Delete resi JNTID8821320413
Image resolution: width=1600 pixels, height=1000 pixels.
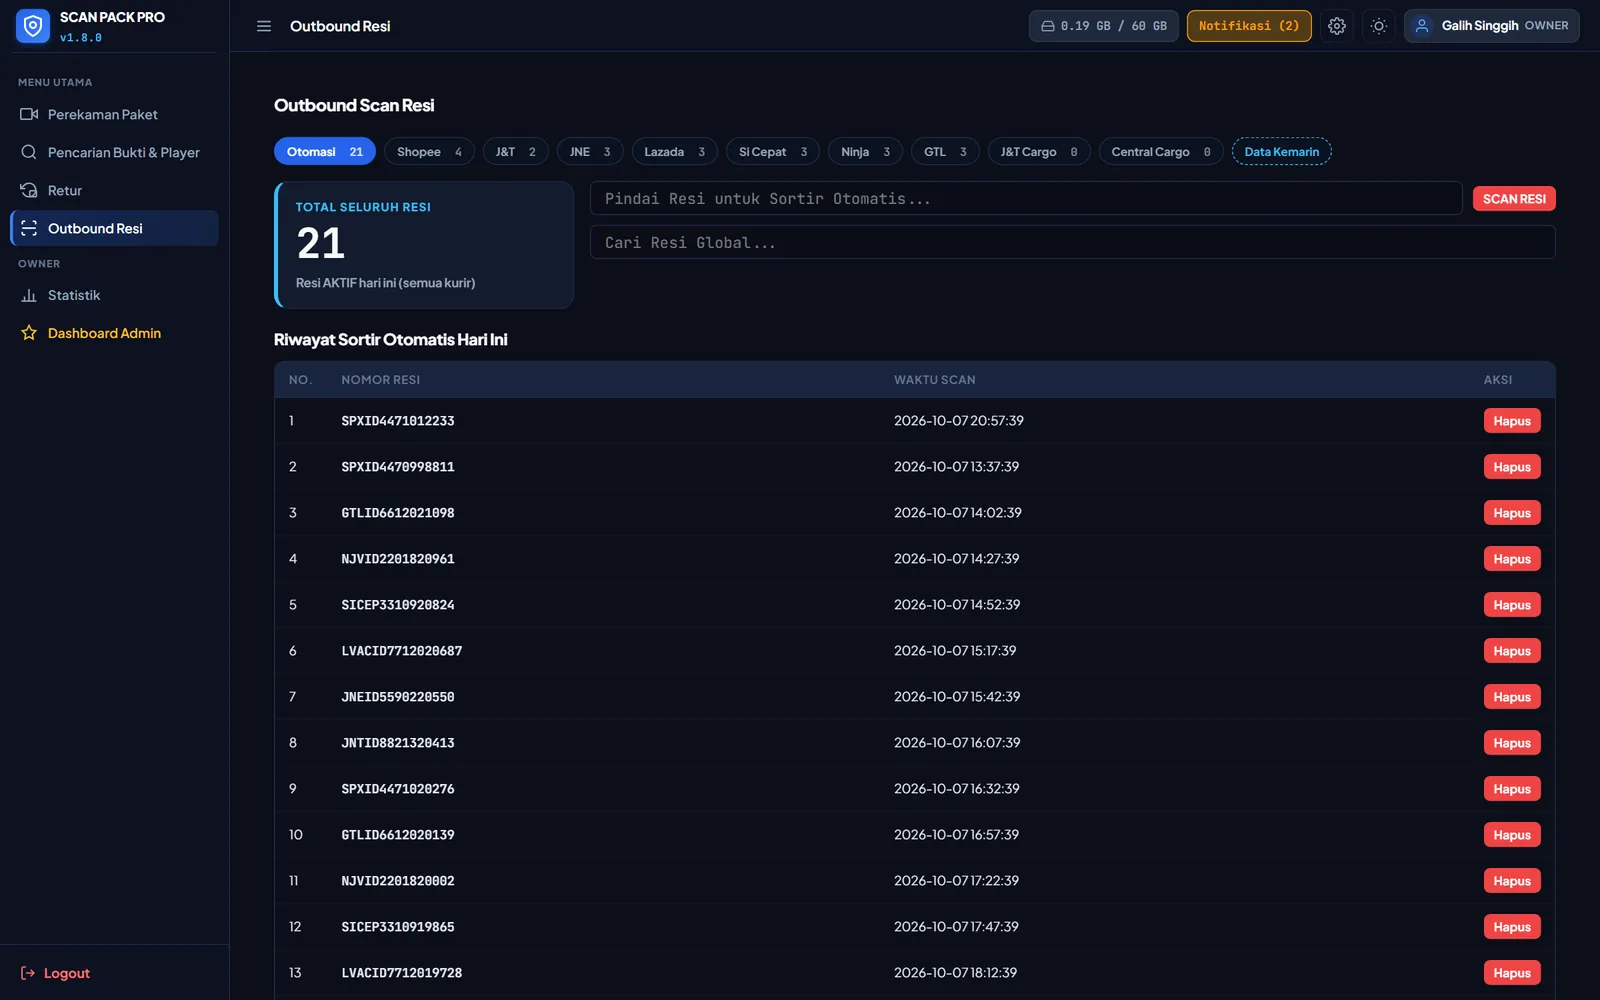pos(1512,743)
